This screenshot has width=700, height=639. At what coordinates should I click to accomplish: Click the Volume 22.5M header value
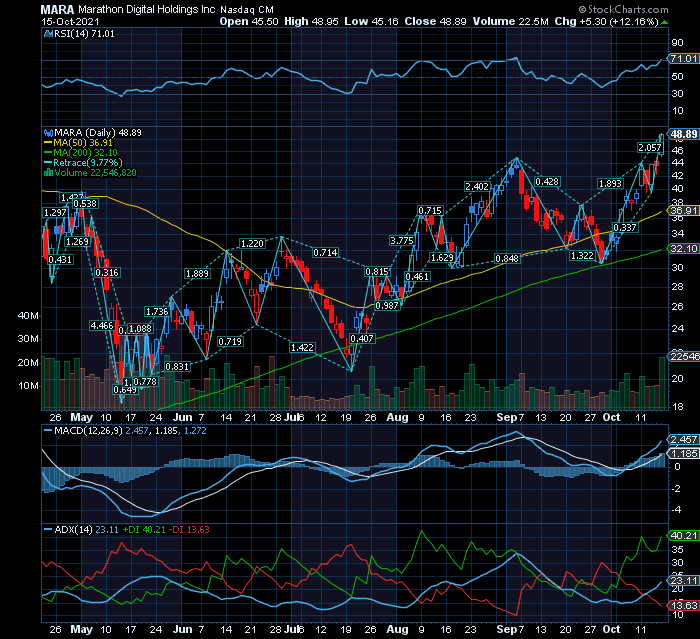click(510, 21)
